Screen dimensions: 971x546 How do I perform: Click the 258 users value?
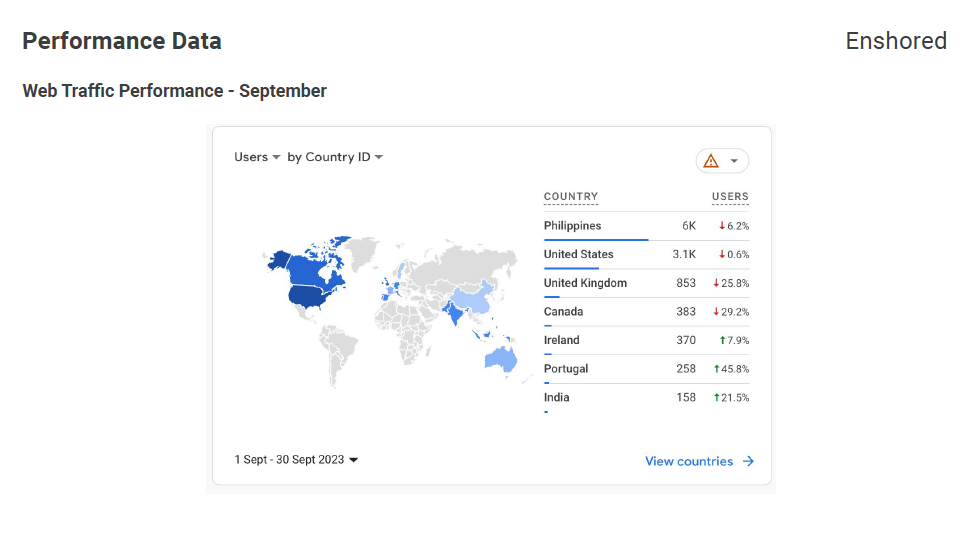[686, 369]
